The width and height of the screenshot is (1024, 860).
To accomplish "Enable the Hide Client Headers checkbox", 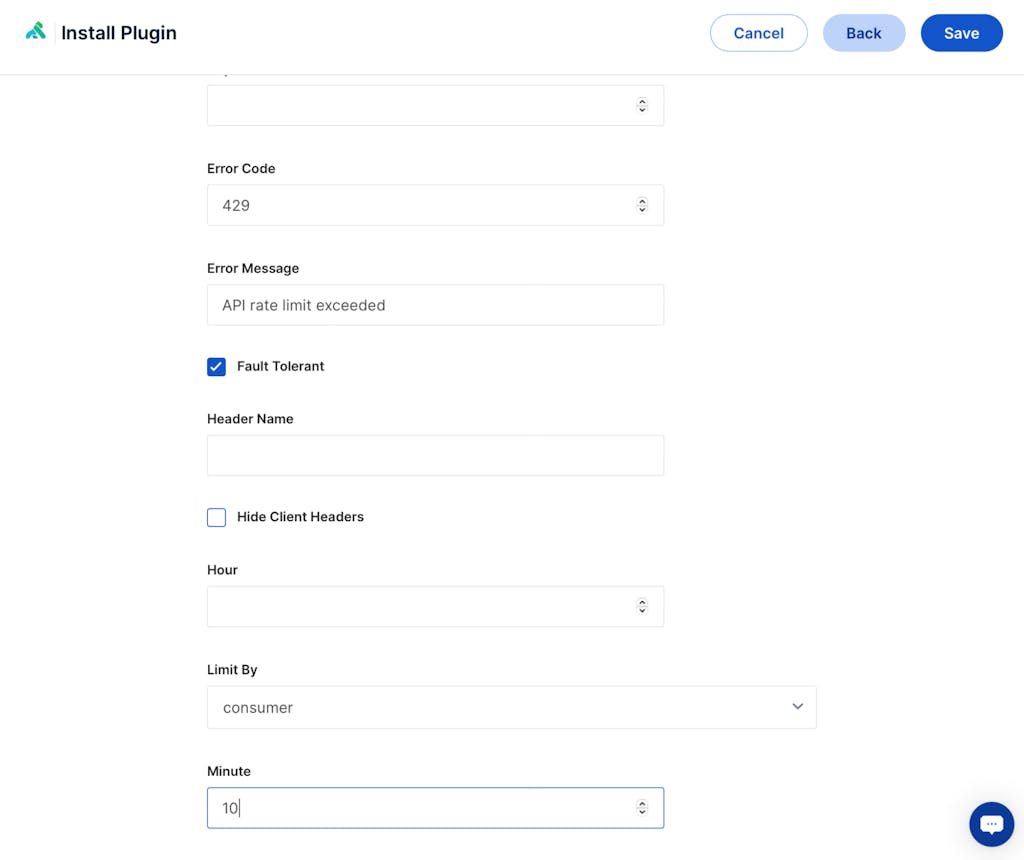I will click(216, 517).
